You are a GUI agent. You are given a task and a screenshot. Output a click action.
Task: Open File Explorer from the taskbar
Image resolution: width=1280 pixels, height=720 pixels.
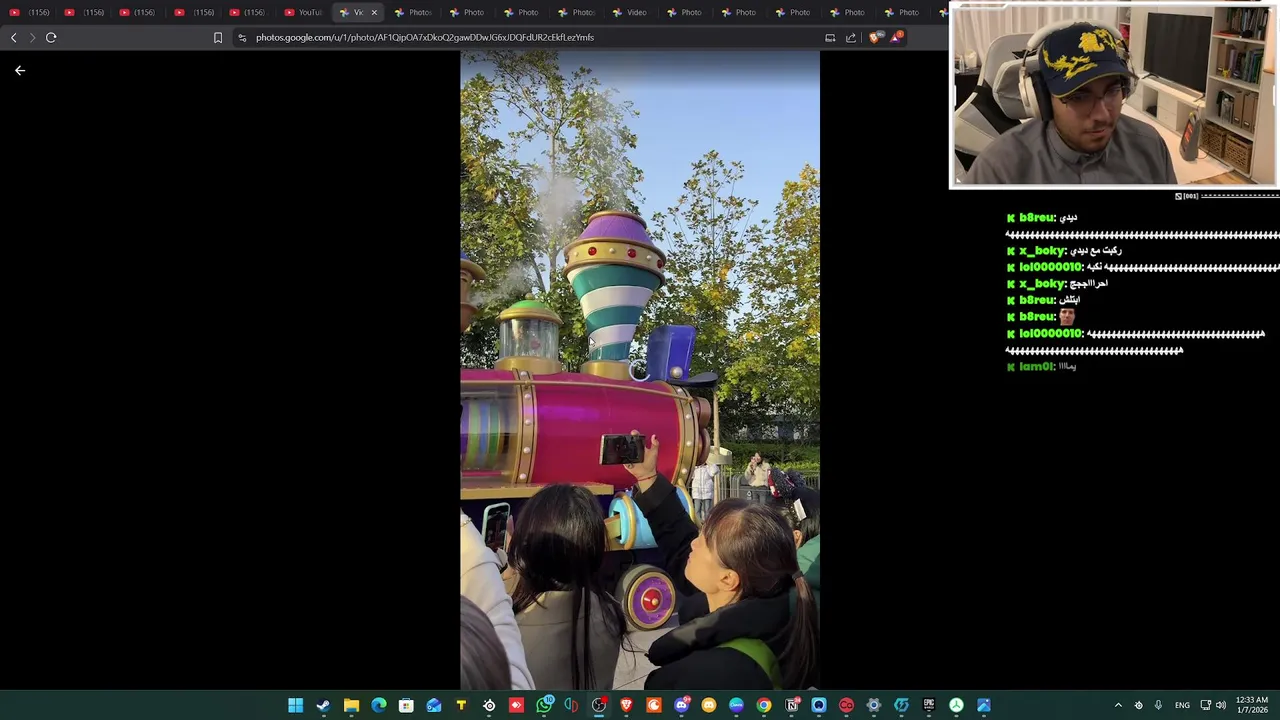pyautogui.click(x=351, y=705)
